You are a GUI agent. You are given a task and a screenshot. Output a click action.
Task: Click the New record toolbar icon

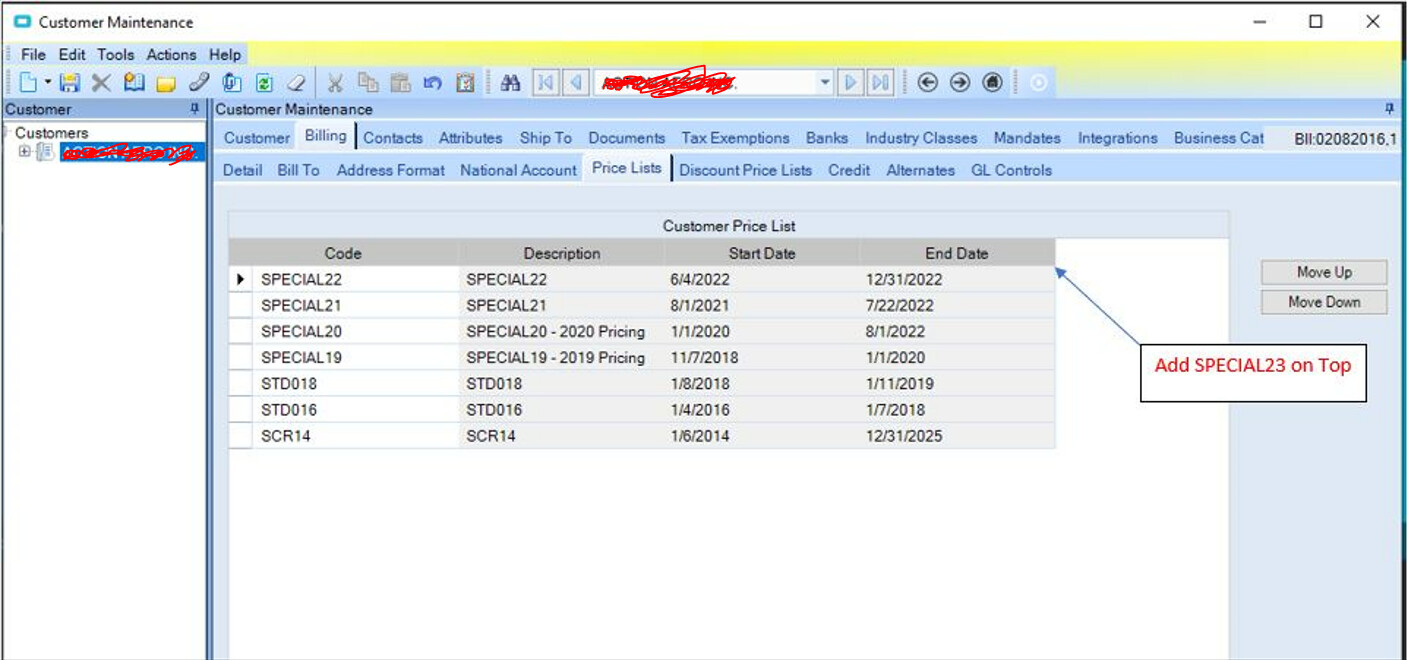tap(28, 83)
